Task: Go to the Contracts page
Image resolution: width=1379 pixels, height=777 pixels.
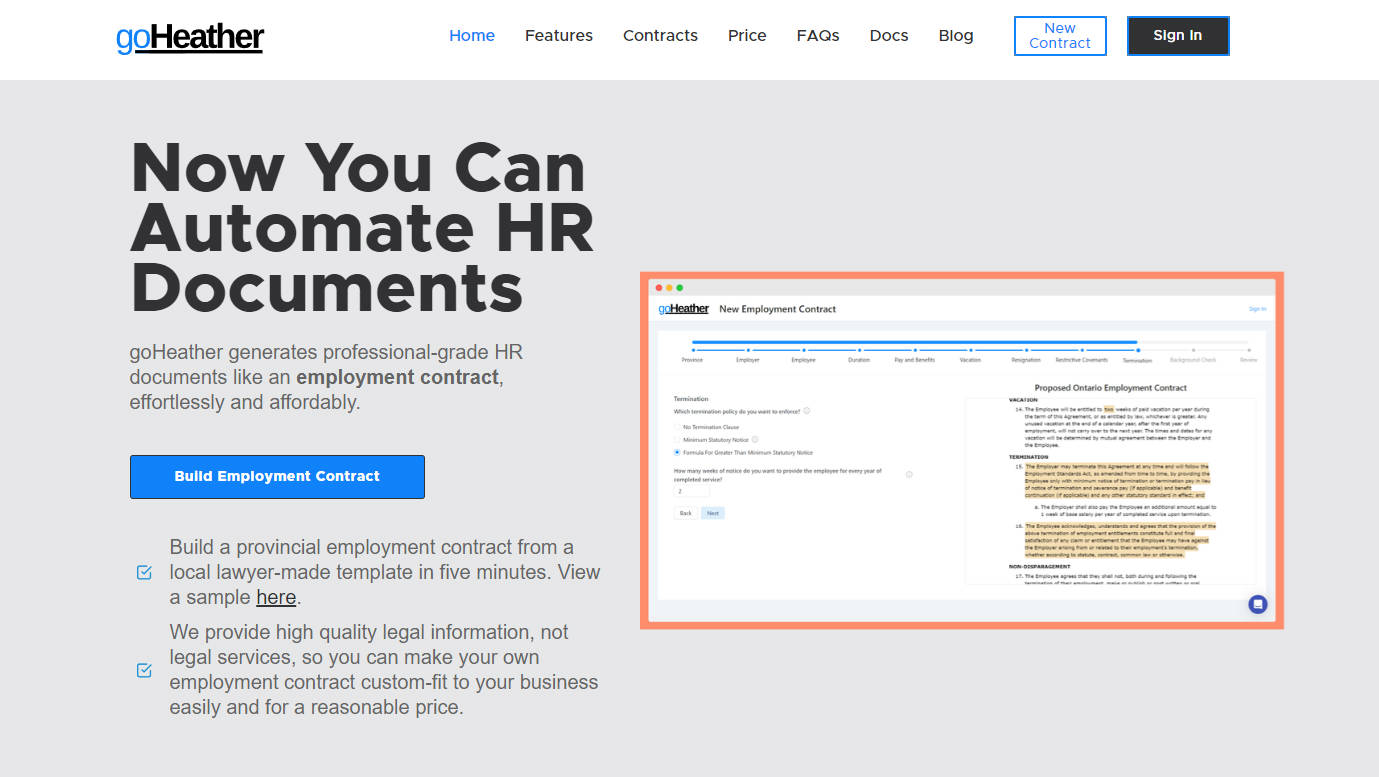Action: coord(660,36)
